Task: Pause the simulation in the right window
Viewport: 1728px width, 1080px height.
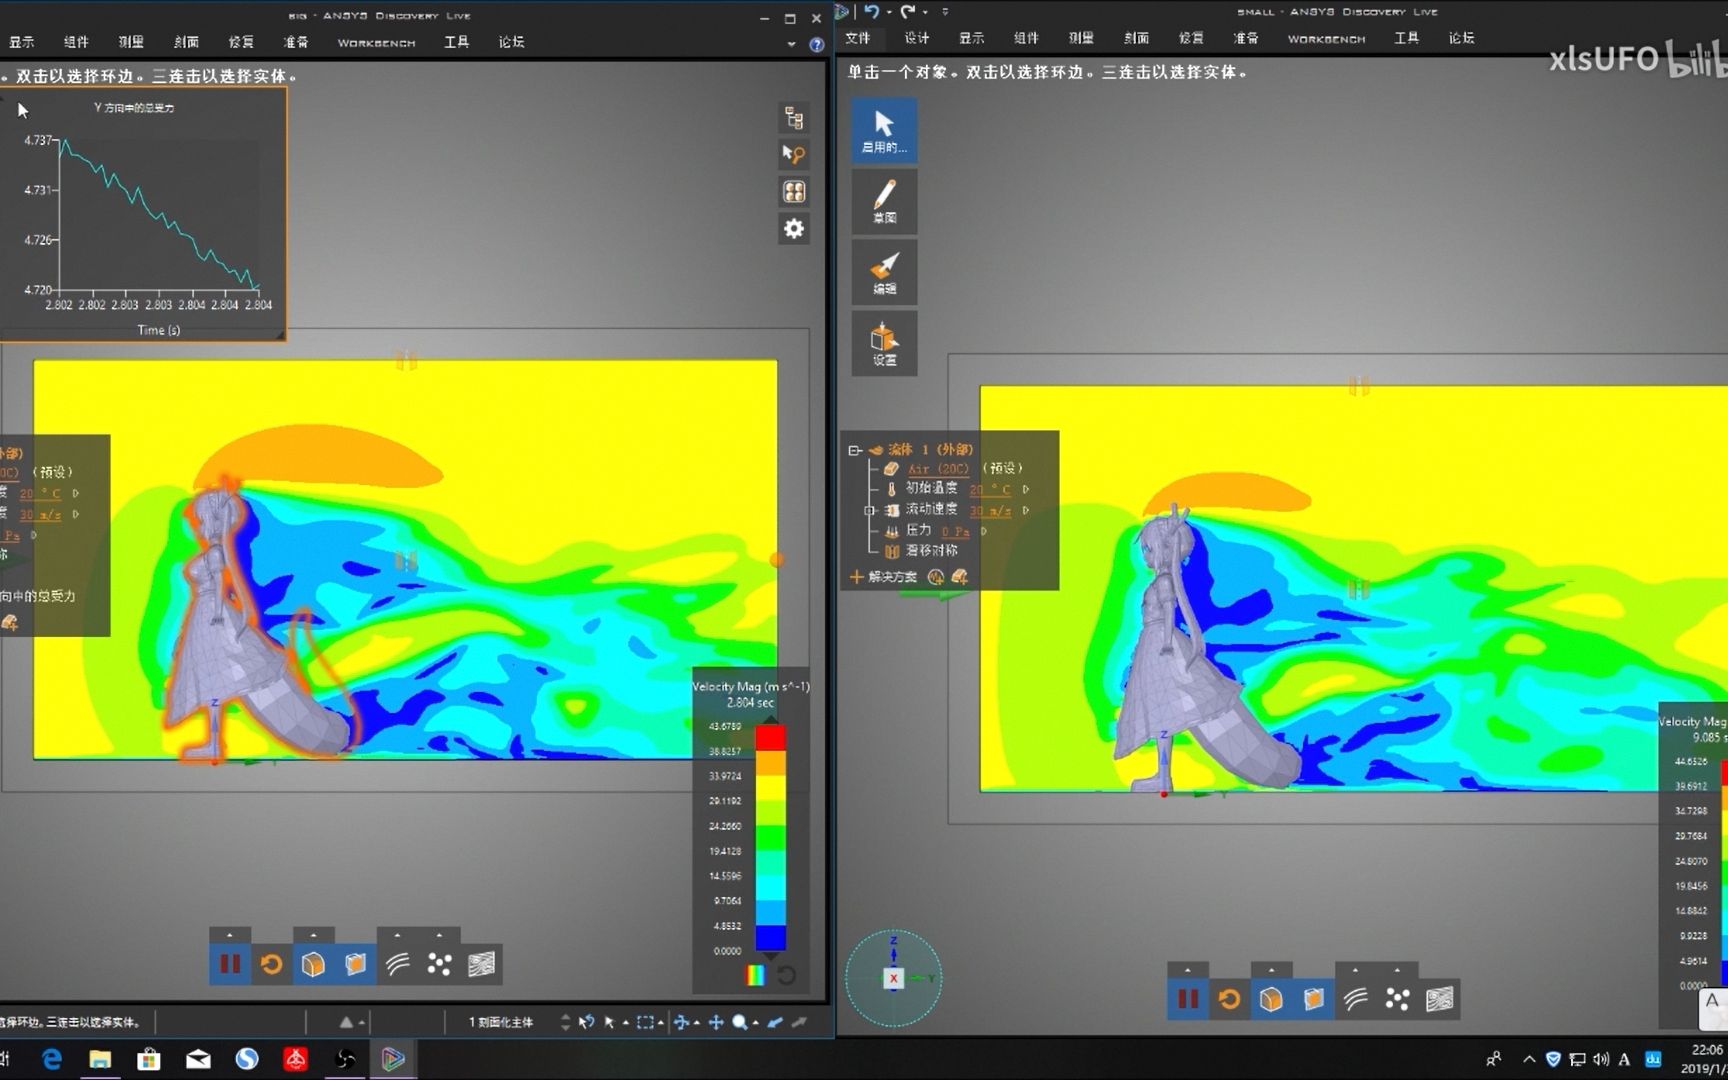Action: click(x=1187, y=999)
